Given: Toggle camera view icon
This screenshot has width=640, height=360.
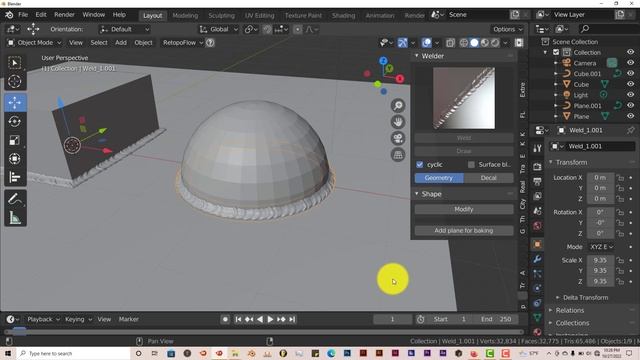Looking at the screenshot, I should [398, 138].
